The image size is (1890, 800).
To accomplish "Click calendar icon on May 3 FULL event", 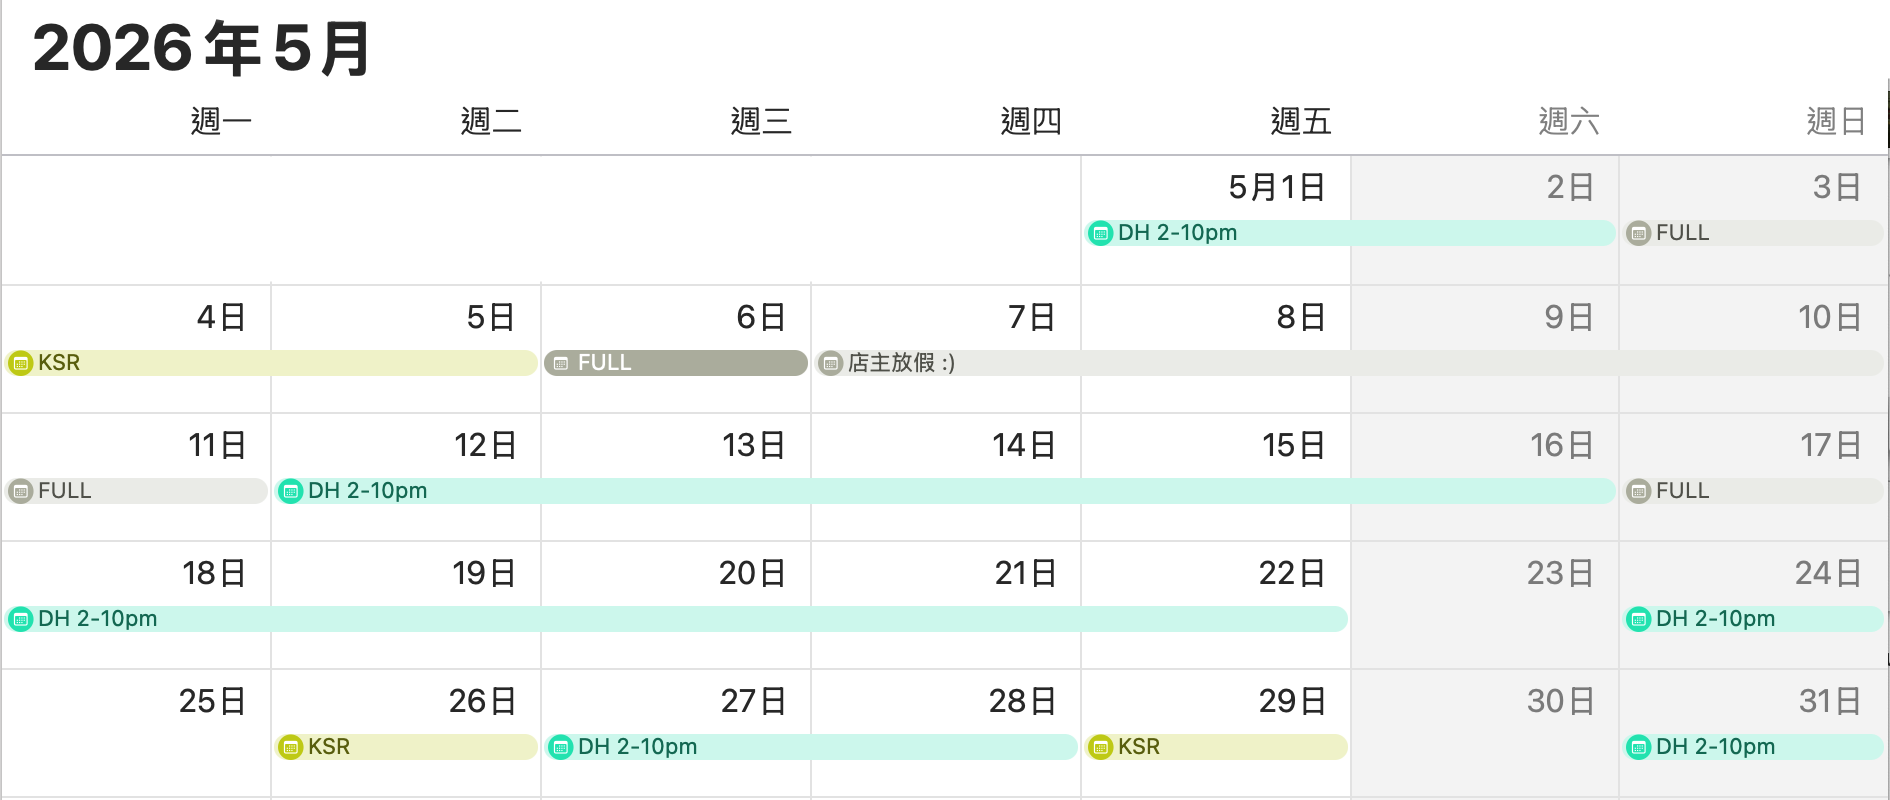I will click(1638, 234).
